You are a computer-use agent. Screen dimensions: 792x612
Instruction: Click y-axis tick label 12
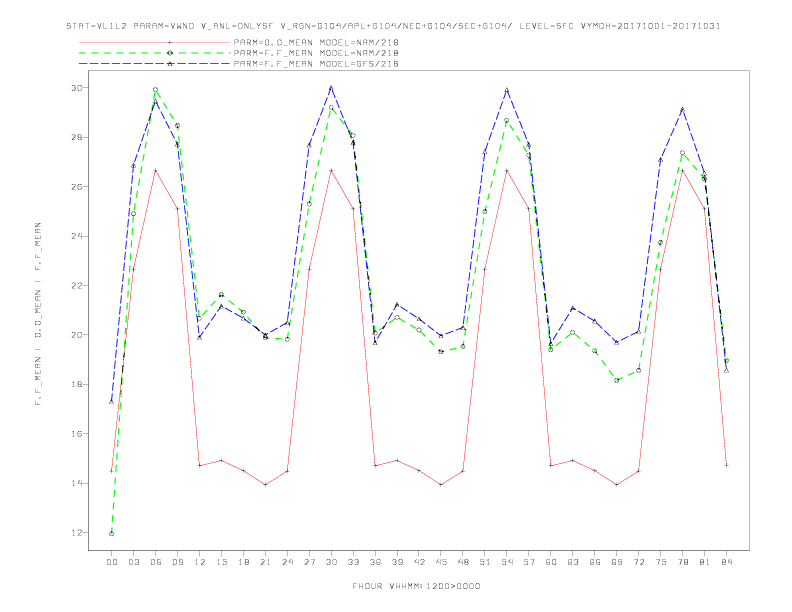(76, 533)
